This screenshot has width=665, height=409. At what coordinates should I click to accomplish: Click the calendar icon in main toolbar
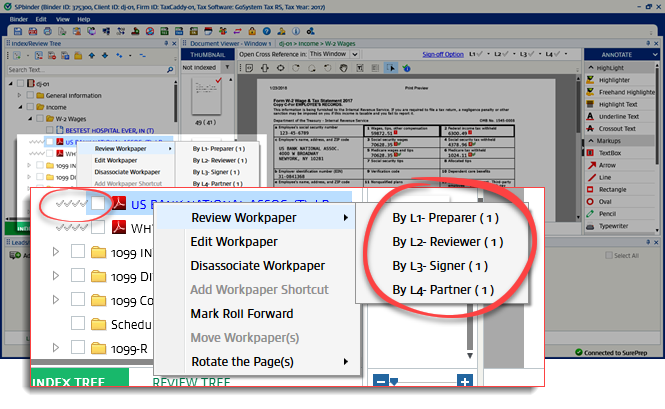(208, 31)
